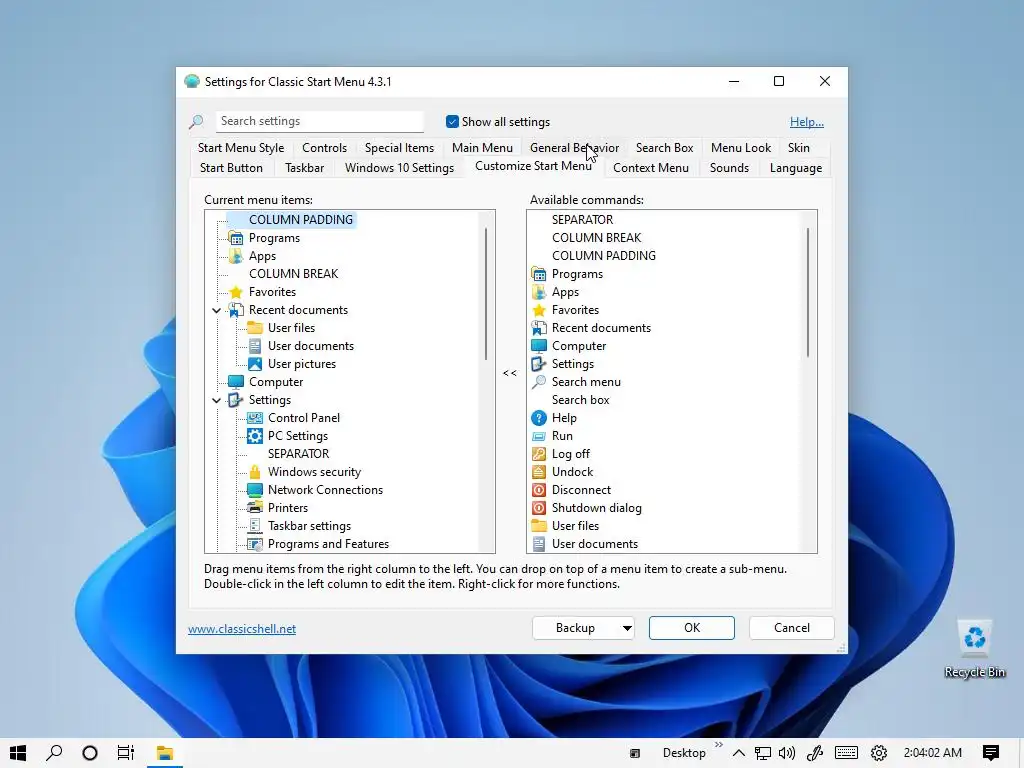
Task: Uncheck Show all settings checkbox
Action: pos(452,121)
